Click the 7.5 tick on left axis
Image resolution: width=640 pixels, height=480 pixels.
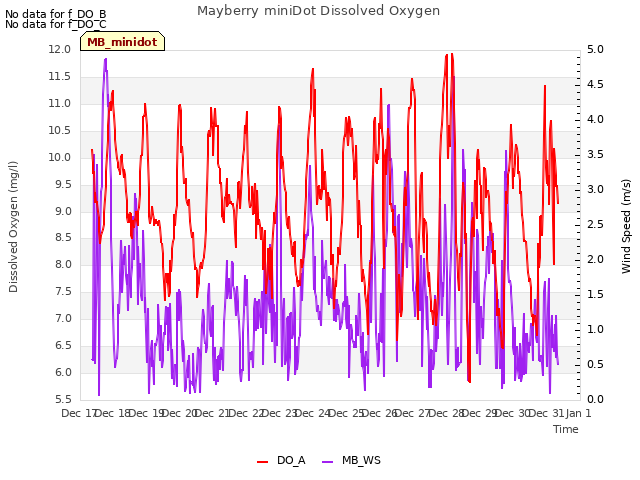coord(63,291)
